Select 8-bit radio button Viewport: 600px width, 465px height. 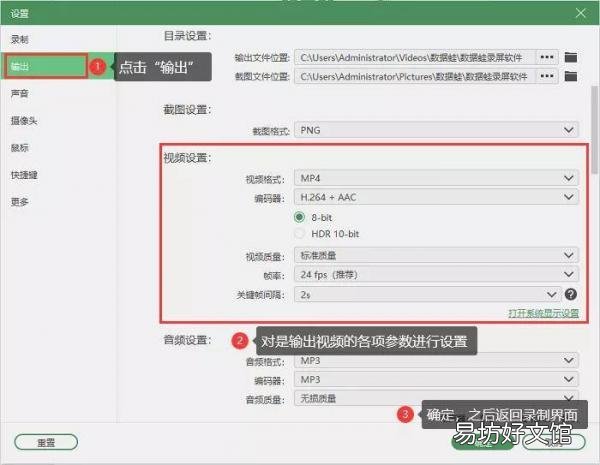point(299,217)
